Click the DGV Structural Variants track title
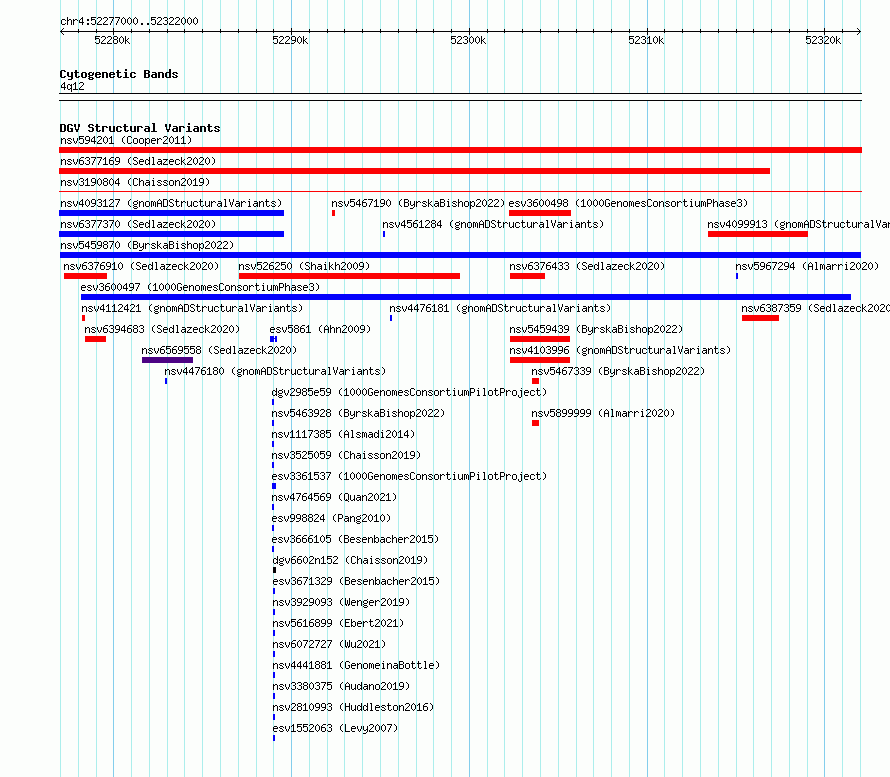 click(x=140, y=128)
